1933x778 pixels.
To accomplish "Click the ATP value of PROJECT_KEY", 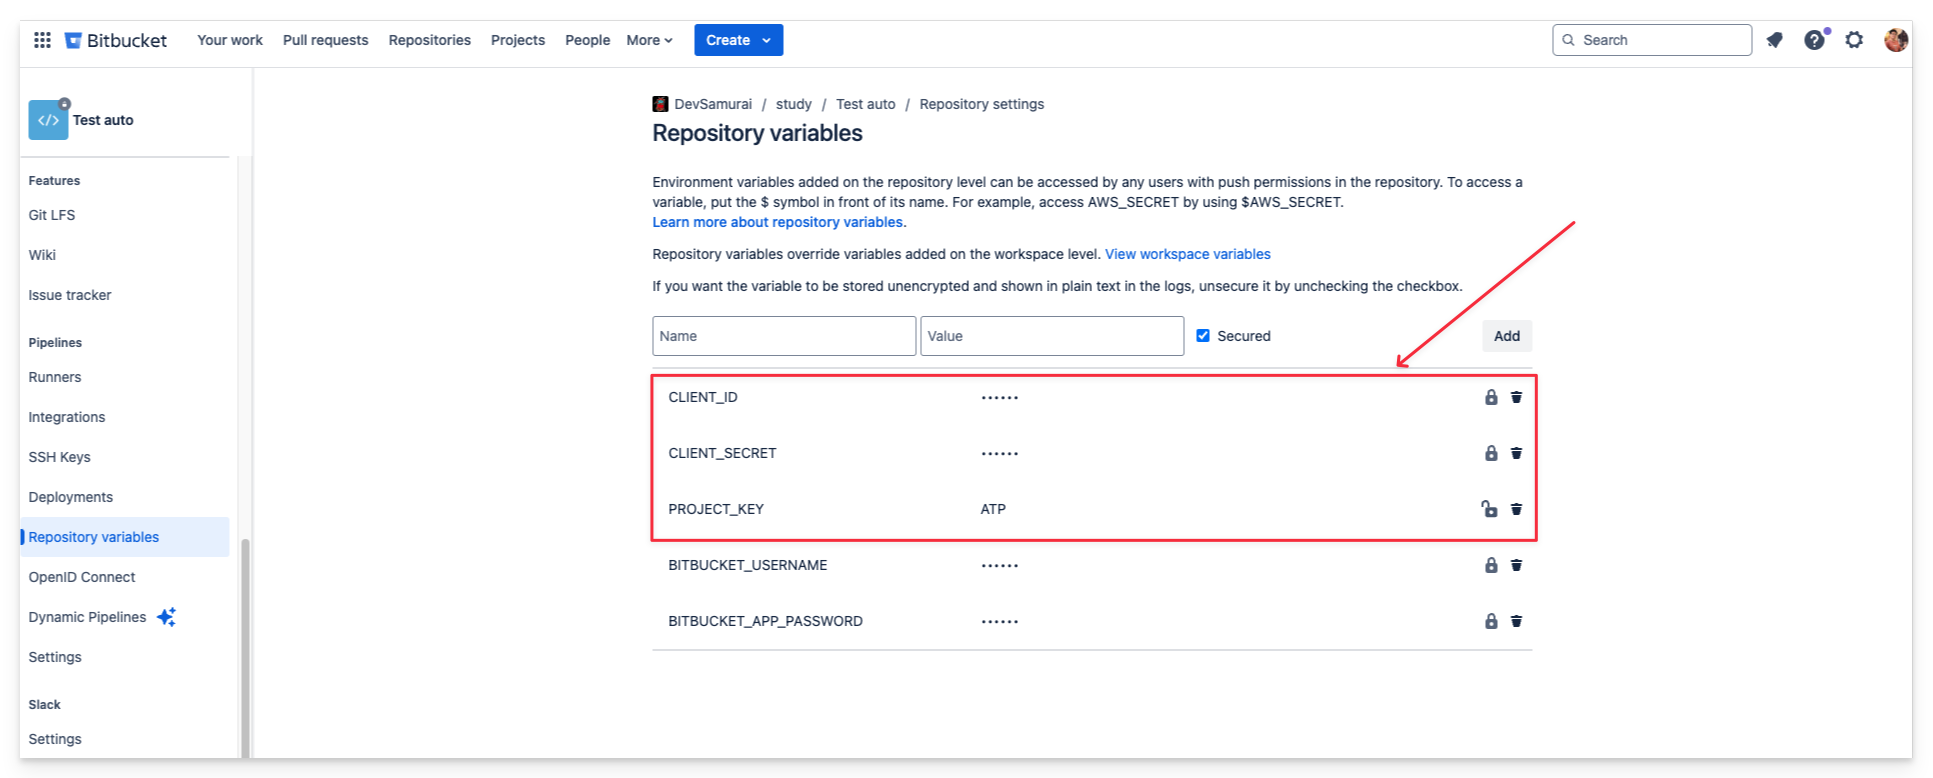I will (993, 509).
